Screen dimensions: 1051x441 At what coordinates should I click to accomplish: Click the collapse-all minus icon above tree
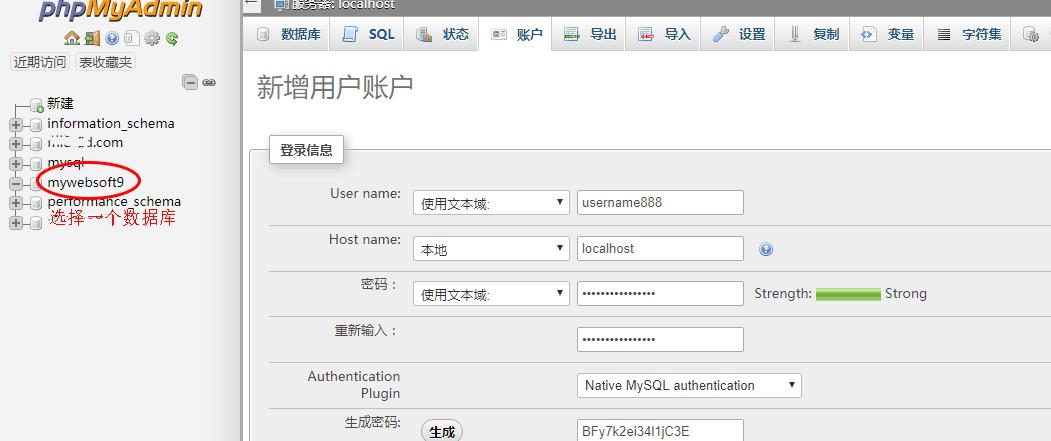(191, 82)
